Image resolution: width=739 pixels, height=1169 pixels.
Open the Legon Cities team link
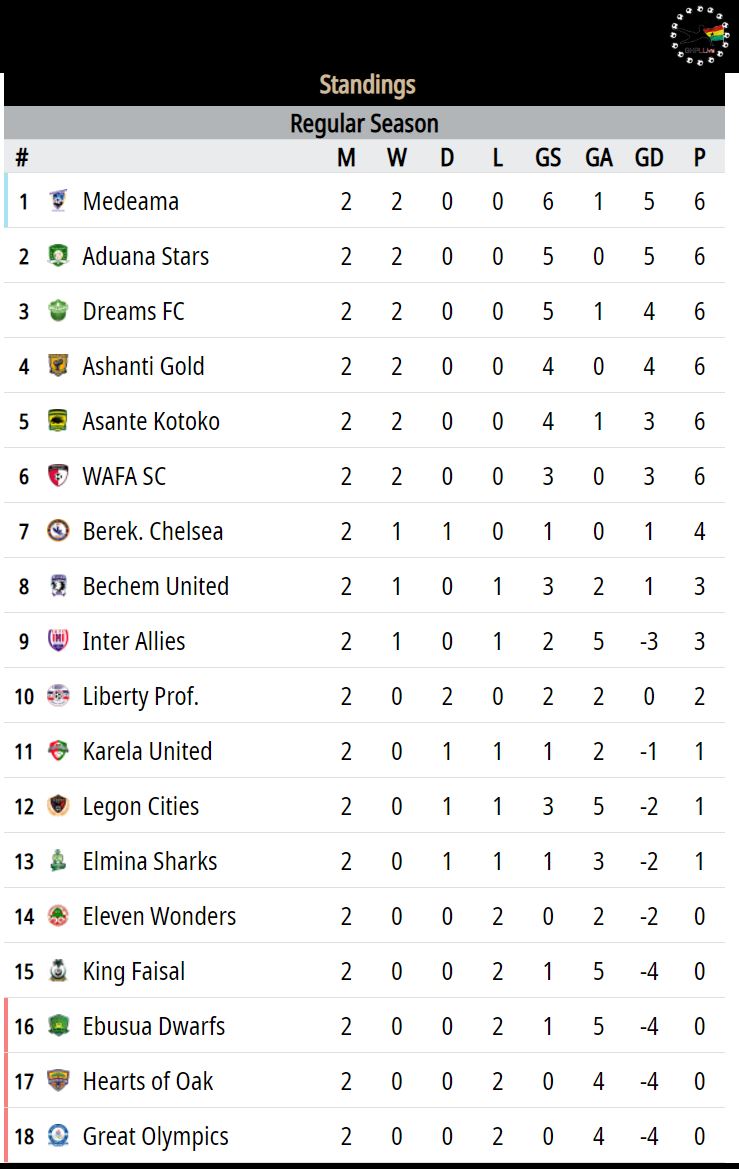tap(141, 807)
